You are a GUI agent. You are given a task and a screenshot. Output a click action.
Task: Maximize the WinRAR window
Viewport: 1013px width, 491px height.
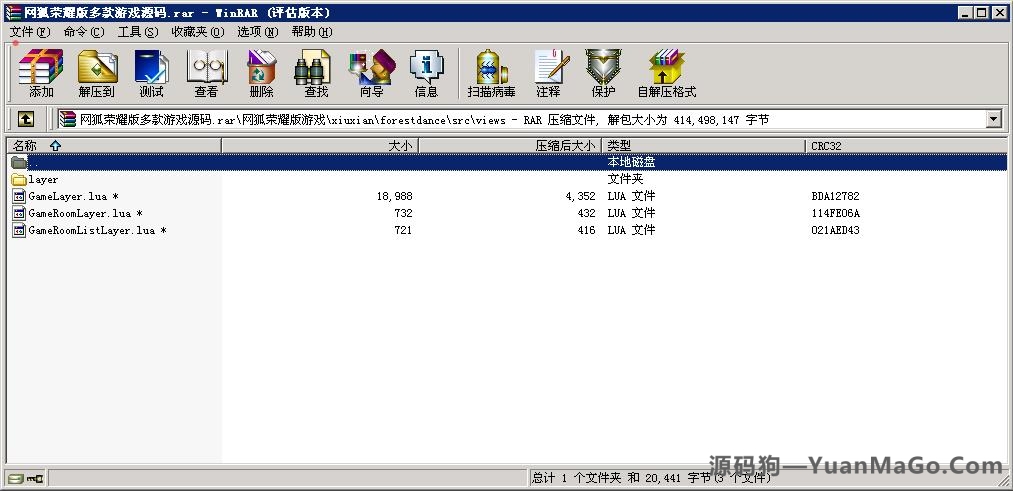pos(980,12)
